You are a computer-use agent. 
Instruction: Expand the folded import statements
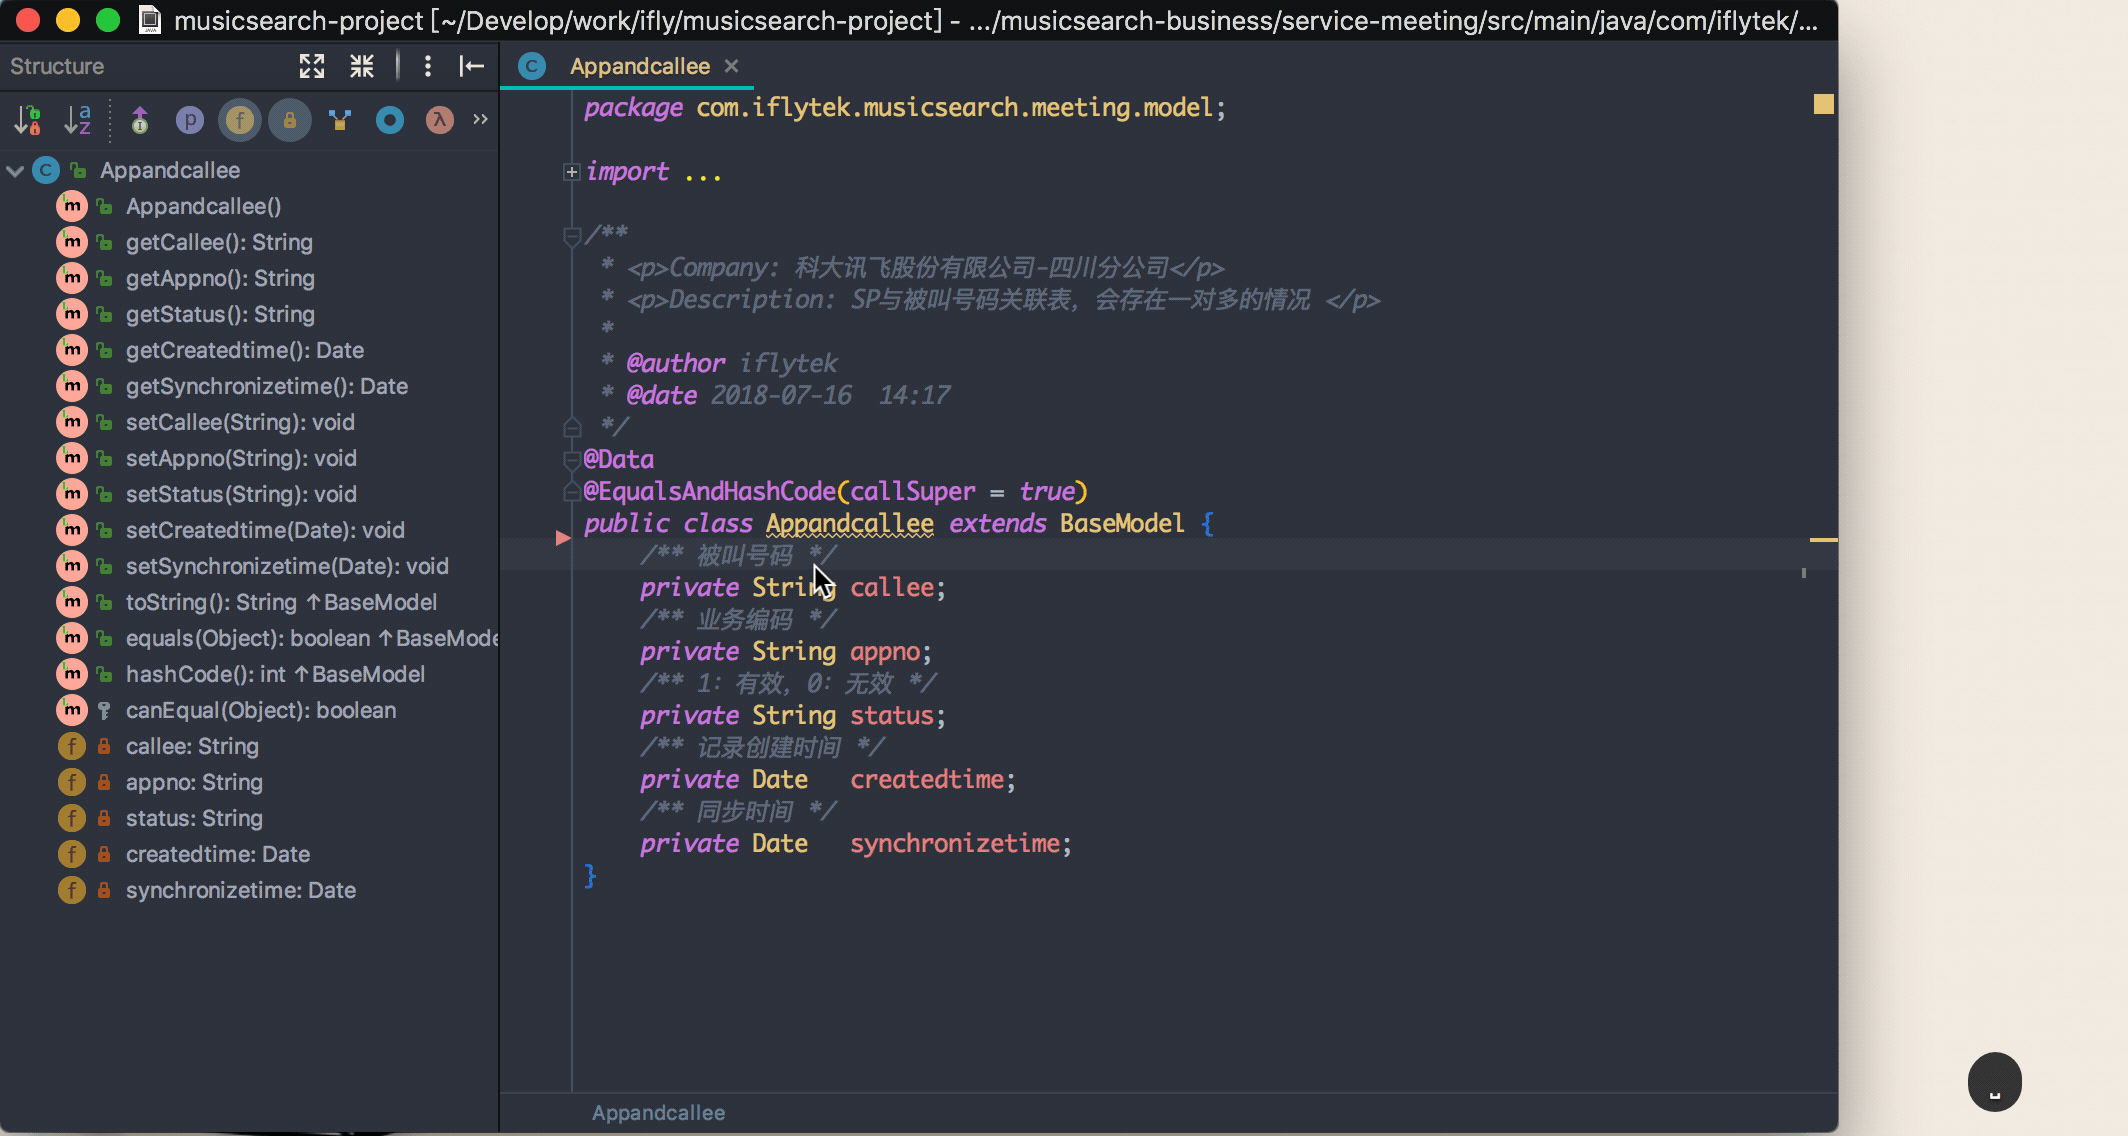(x=571, y=172)
